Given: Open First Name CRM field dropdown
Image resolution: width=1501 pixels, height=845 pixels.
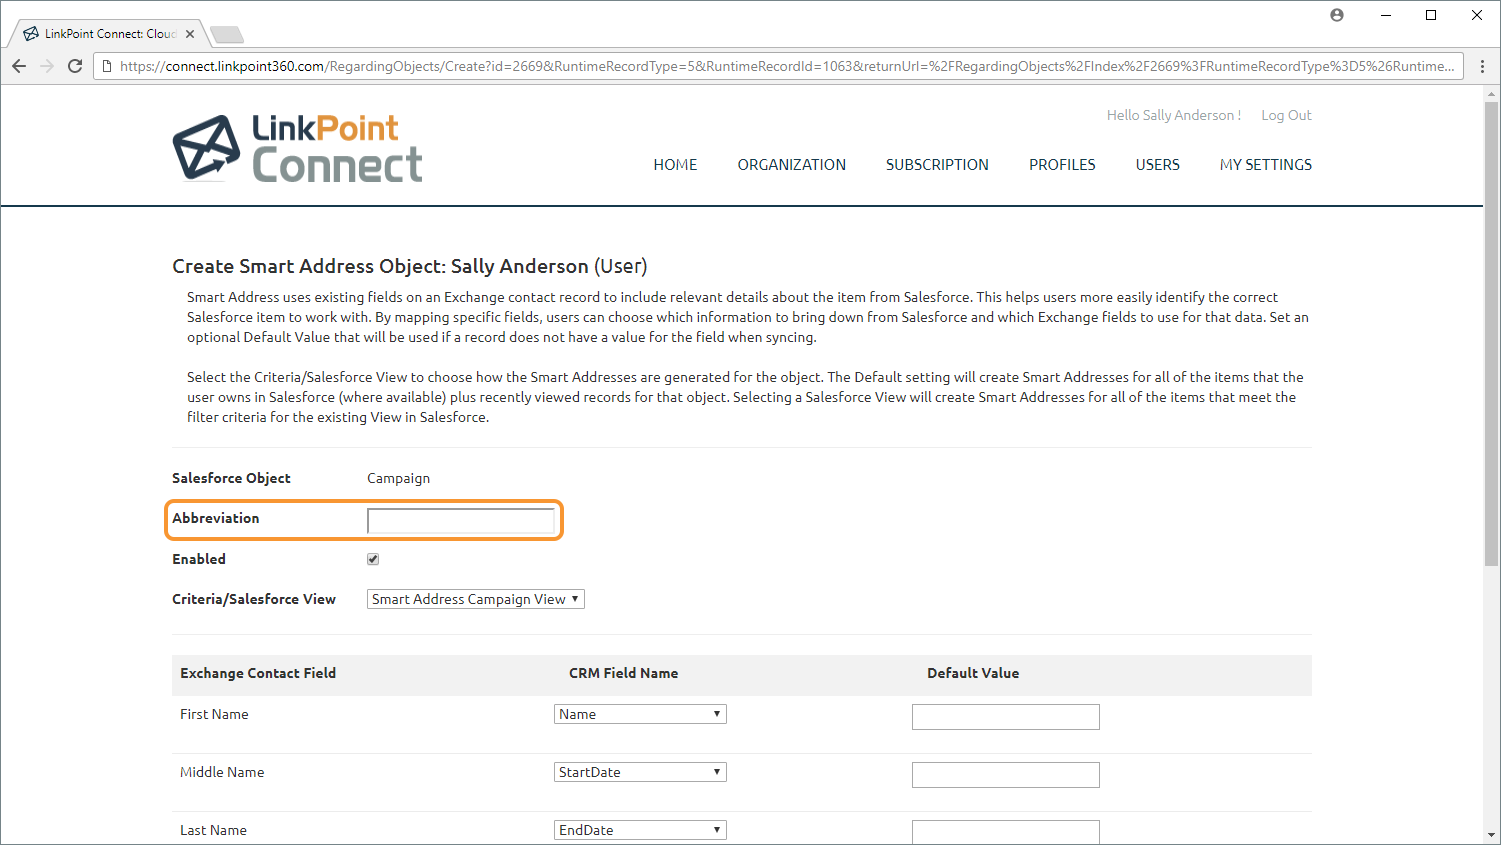Looking at the screenshot, I should [x=640, y=714].
